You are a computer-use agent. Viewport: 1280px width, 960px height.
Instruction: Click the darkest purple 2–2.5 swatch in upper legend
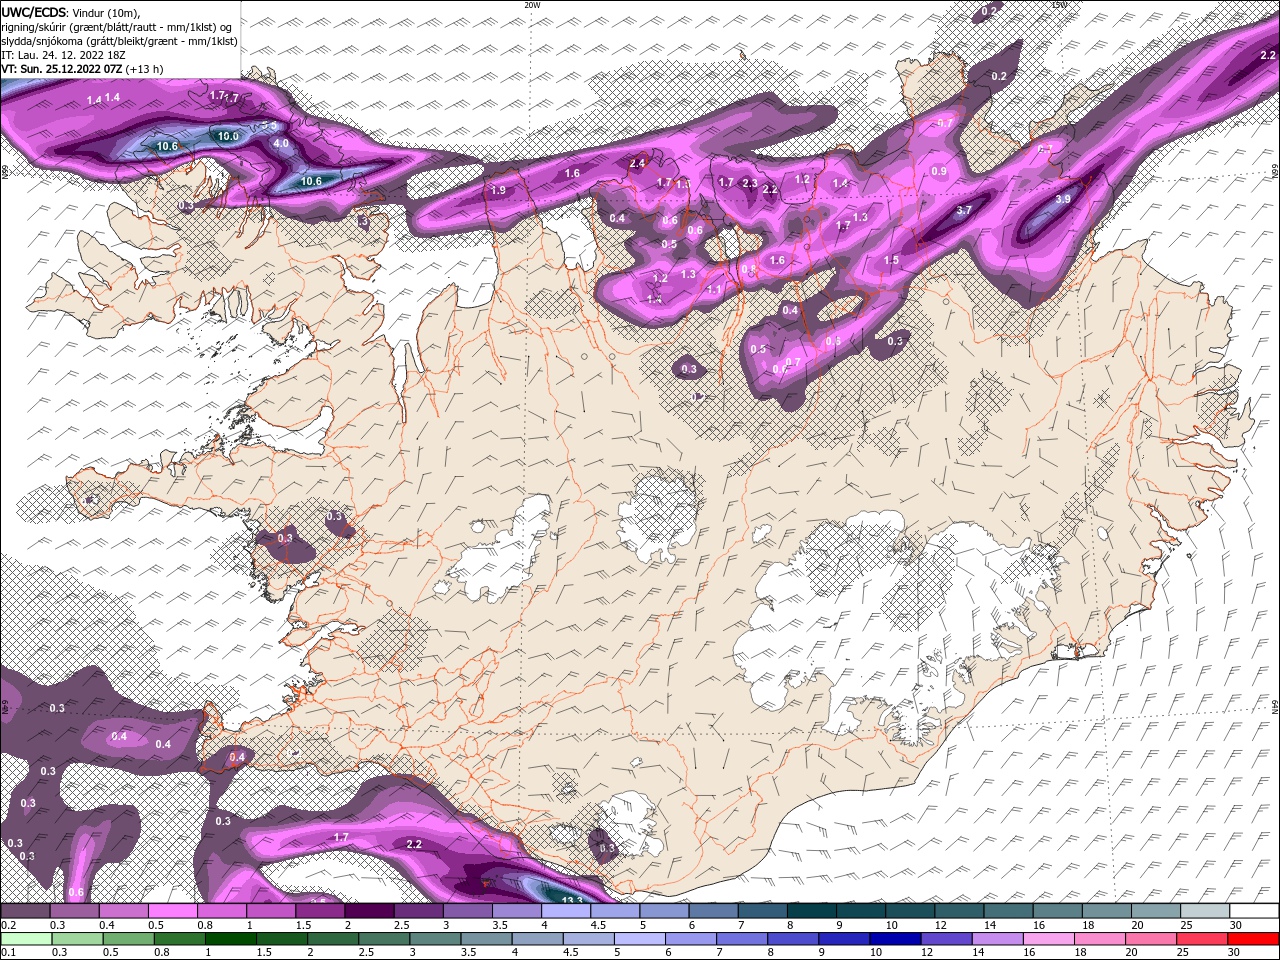click(x=369, y=911)
